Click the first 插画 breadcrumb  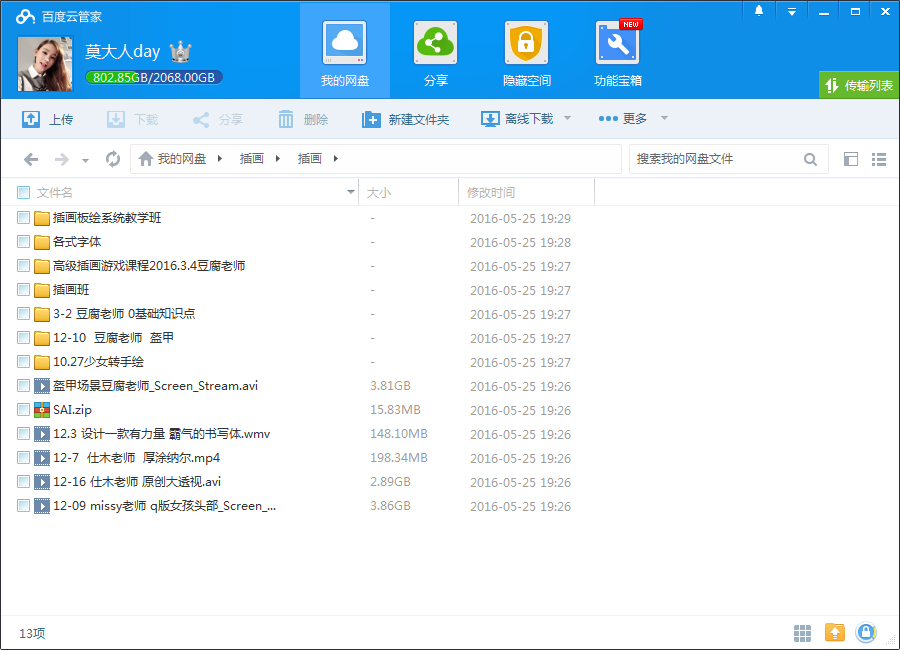click(251, 158)
